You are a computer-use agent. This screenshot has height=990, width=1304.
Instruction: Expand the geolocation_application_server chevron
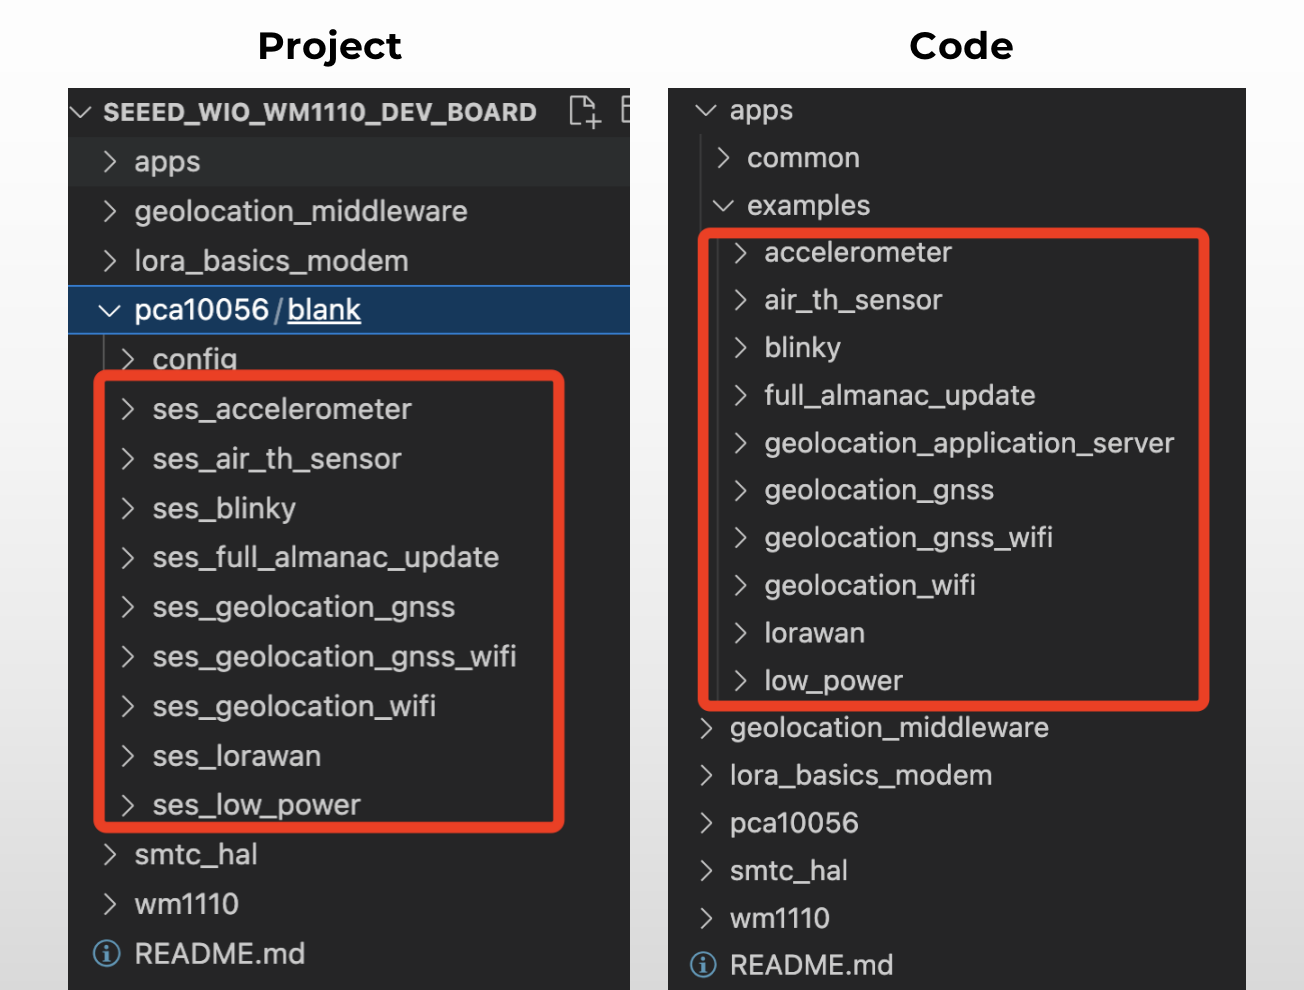click(741, 443)
